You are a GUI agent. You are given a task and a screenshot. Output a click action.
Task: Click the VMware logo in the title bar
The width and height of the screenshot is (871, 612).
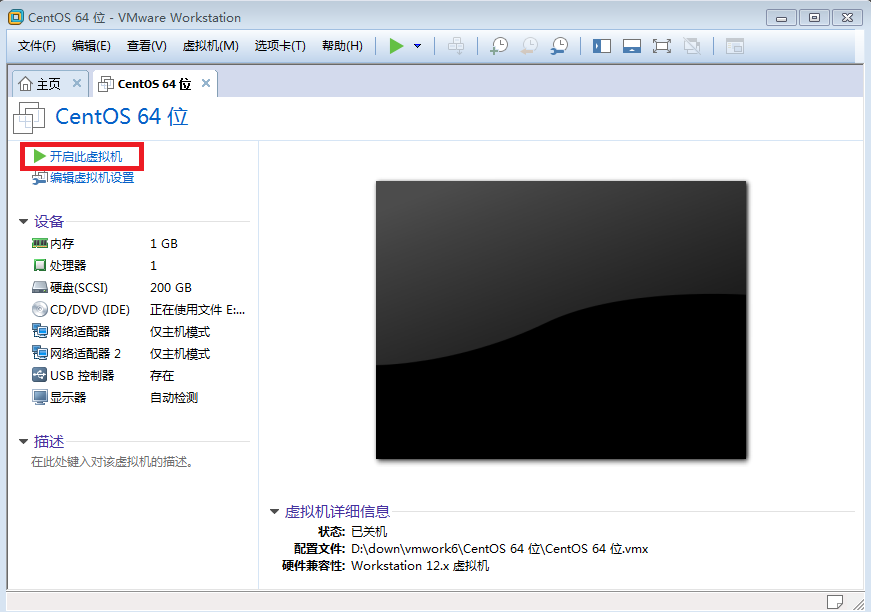(x=16, y=17)
